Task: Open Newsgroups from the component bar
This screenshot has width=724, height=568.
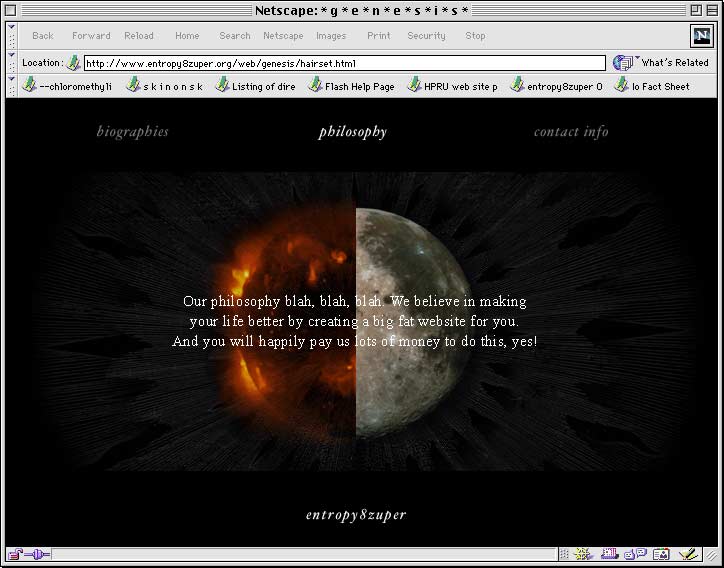Action: (635, 554)
